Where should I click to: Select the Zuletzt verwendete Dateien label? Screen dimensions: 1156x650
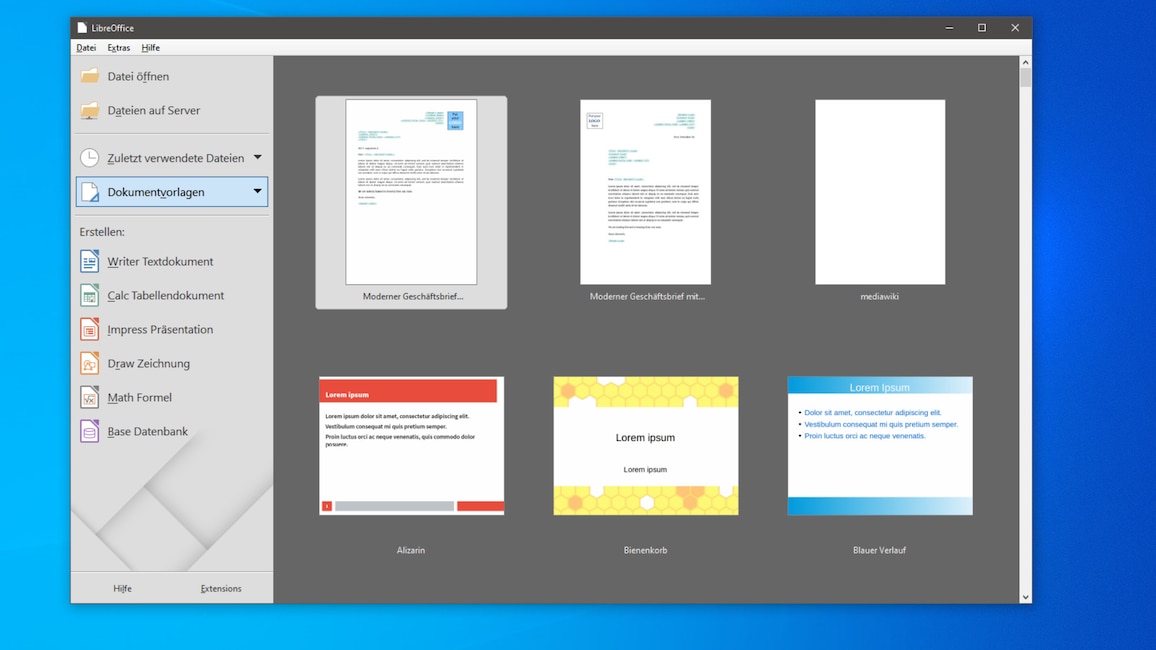(175, 158)
